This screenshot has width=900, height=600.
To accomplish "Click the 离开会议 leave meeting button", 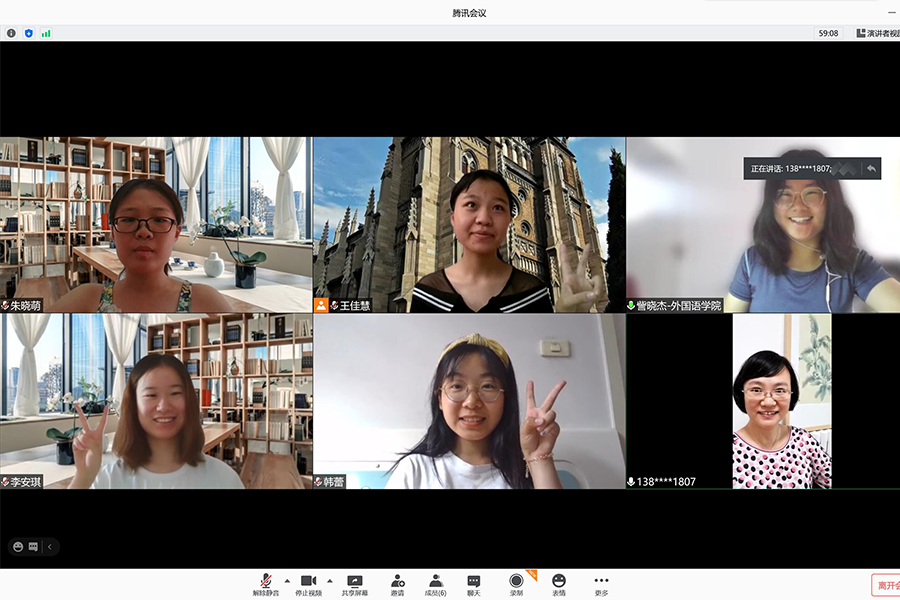I will 886,585.
